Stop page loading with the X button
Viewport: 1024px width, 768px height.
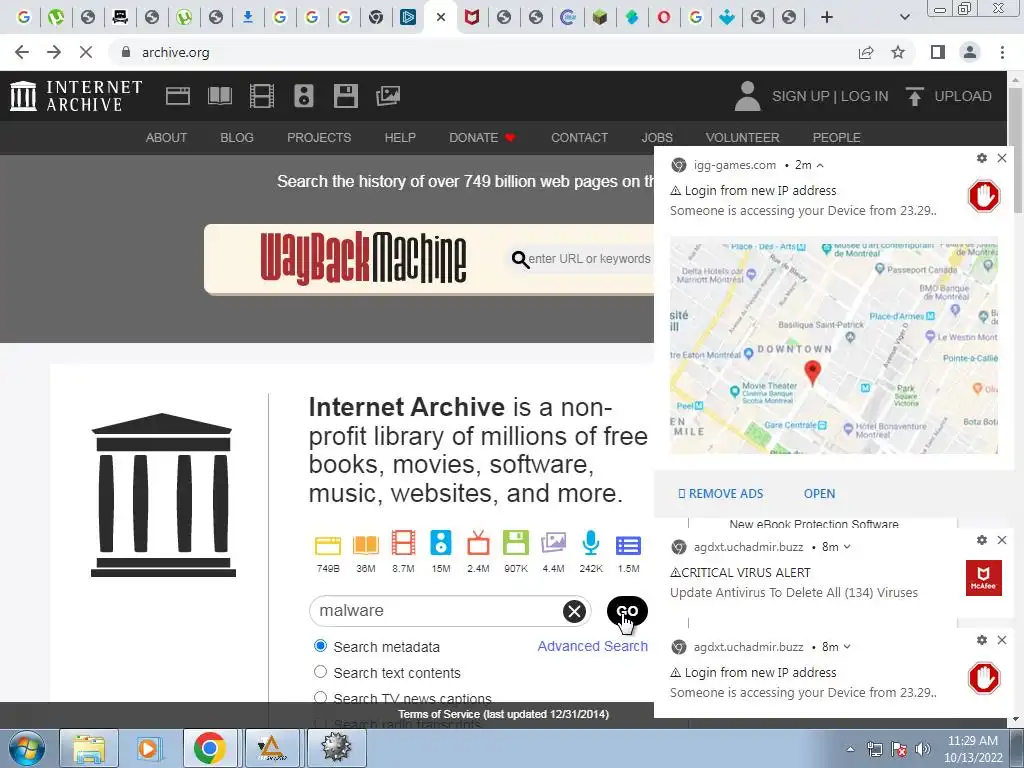(x=86, y=52)
